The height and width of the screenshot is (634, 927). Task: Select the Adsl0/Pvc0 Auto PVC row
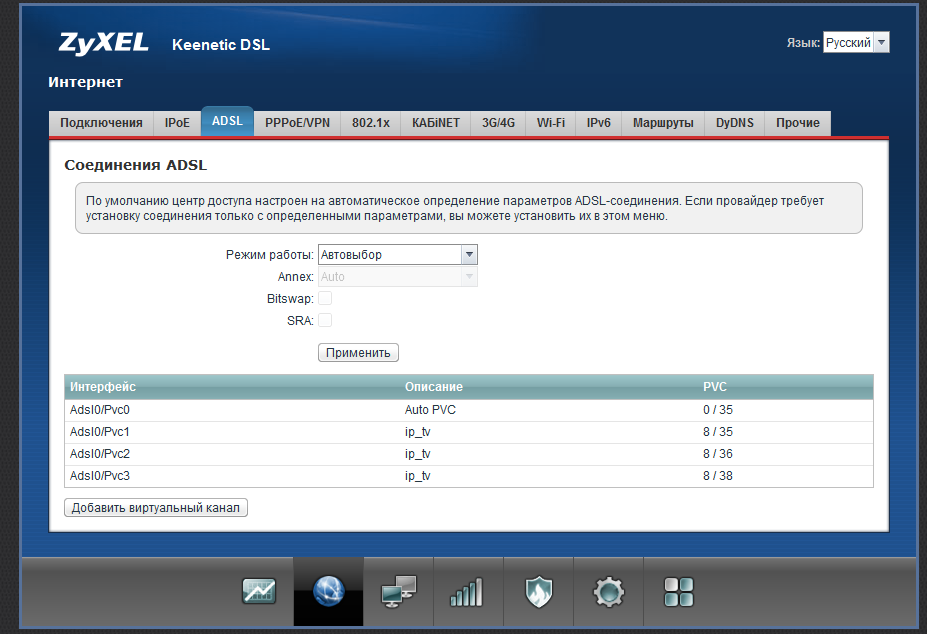468,410
